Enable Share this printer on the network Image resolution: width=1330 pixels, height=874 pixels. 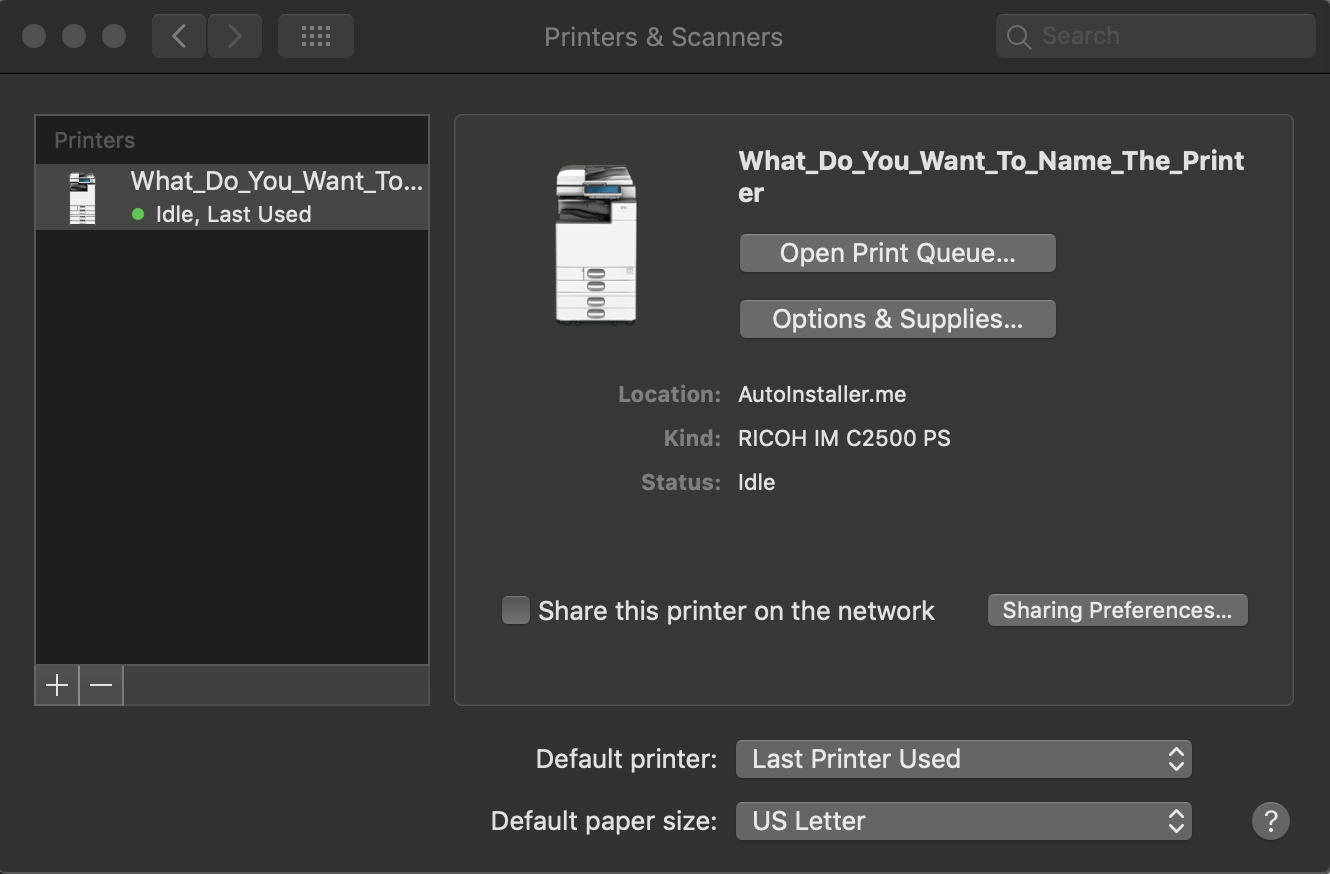516,610
